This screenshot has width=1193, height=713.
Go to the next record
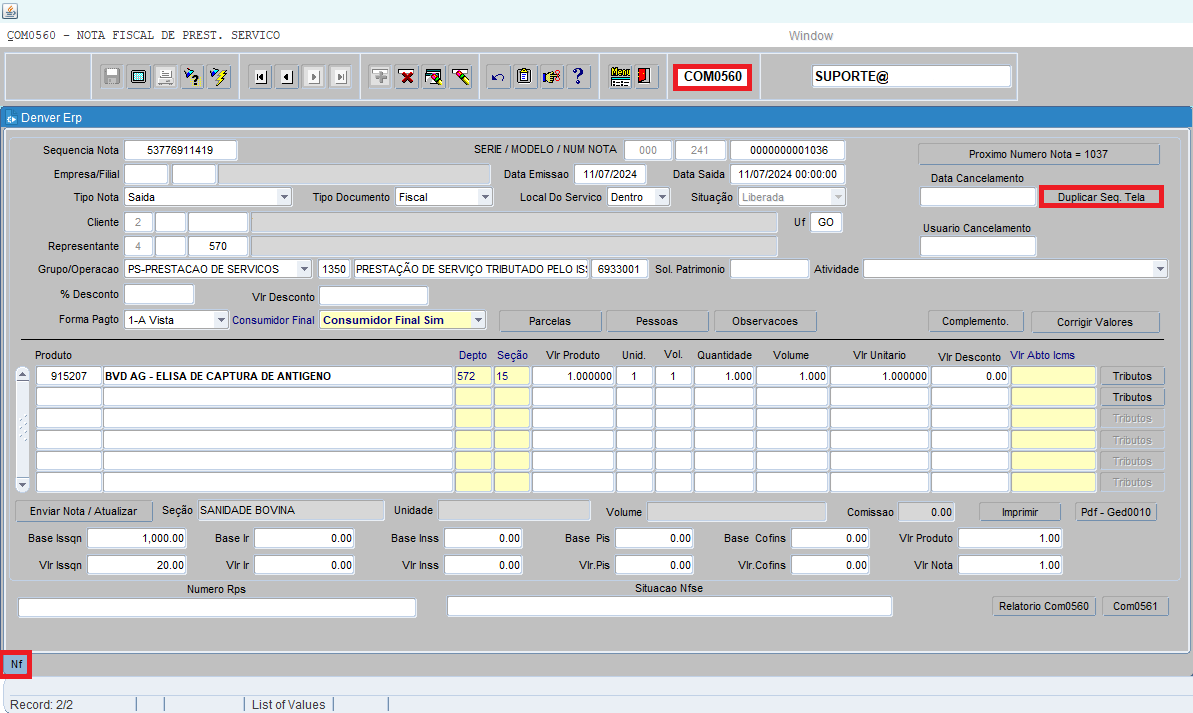pos(313,77)
